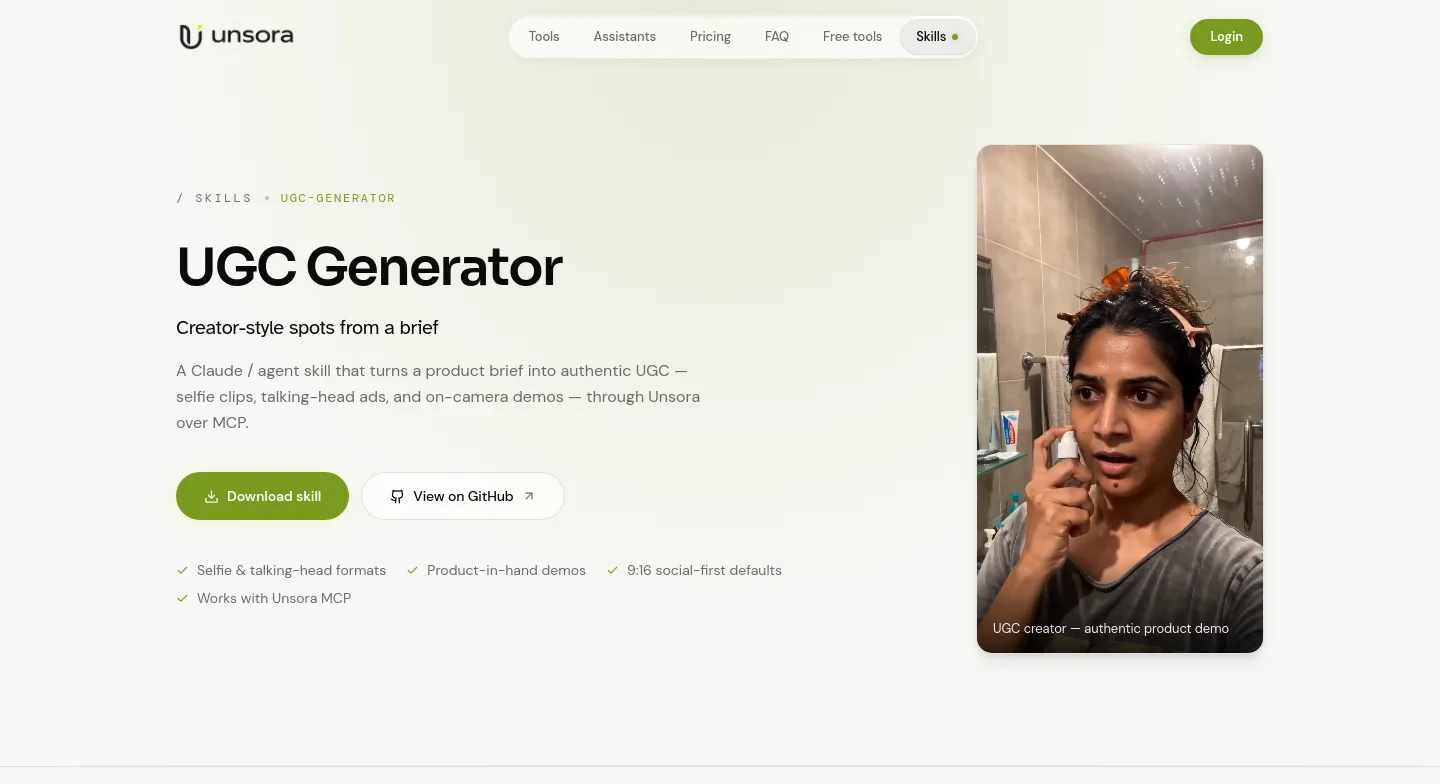The image size is (1440, 784).
Task: Click the checkmark beside Selfie & talking-head formats
Action: coord(183,570)
